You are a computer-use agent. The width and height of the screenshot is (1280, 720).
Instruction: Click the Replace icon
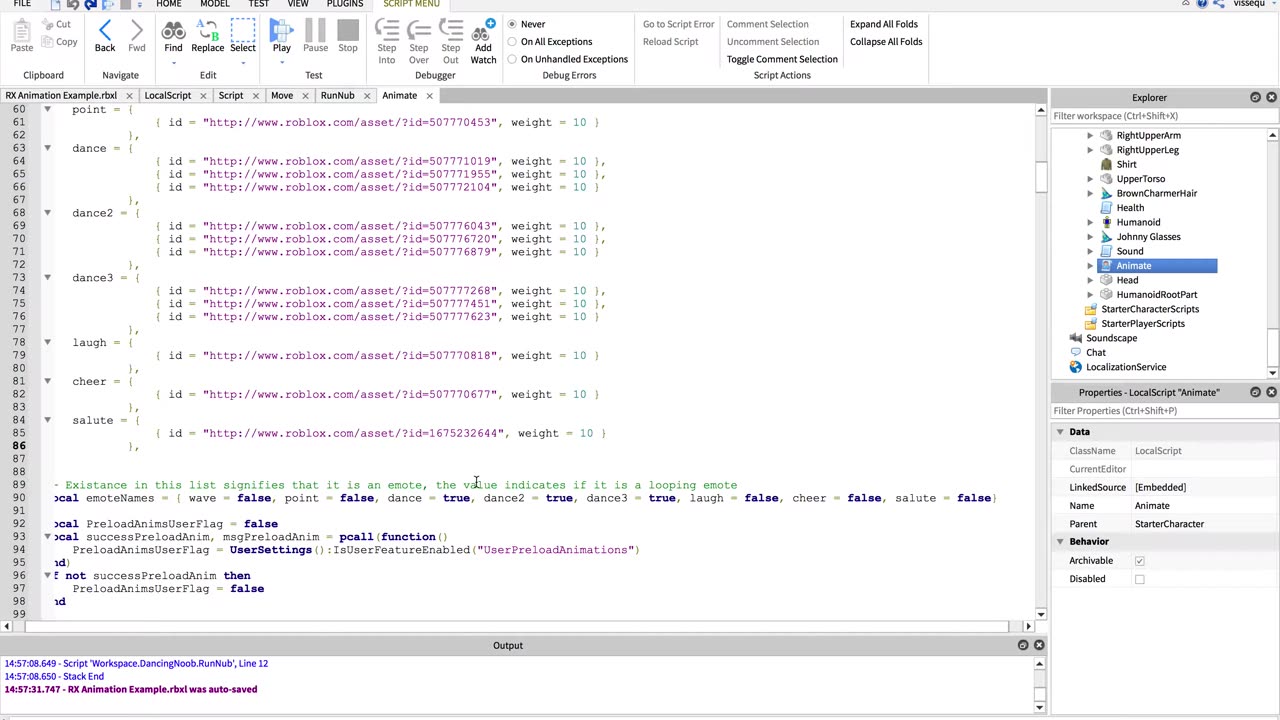tap(208, 30)
